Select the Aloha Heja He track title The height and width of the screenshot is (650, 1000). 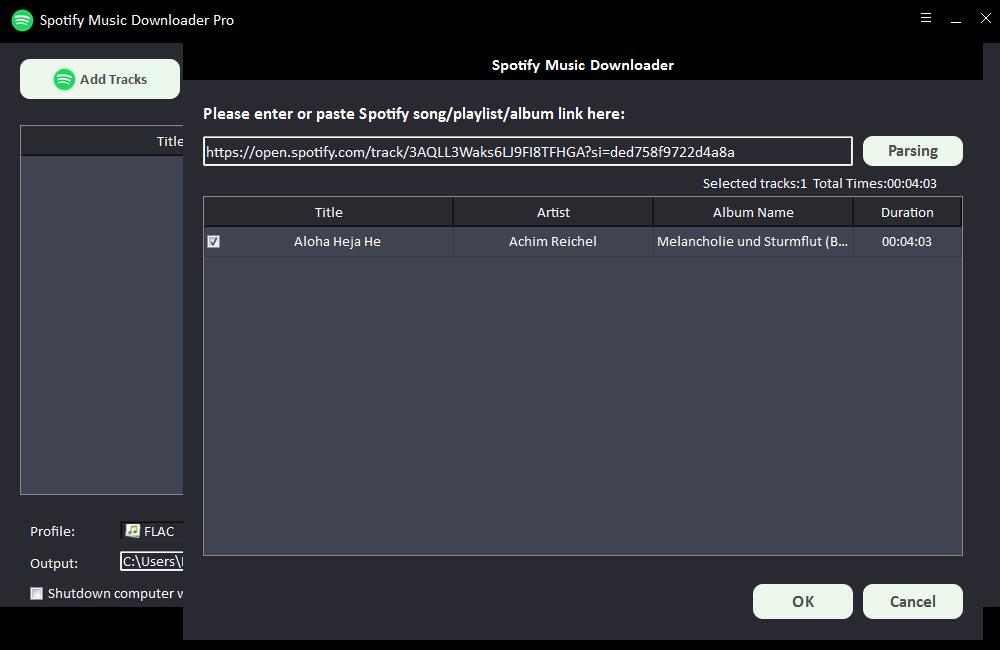click(x=337, y=241)
